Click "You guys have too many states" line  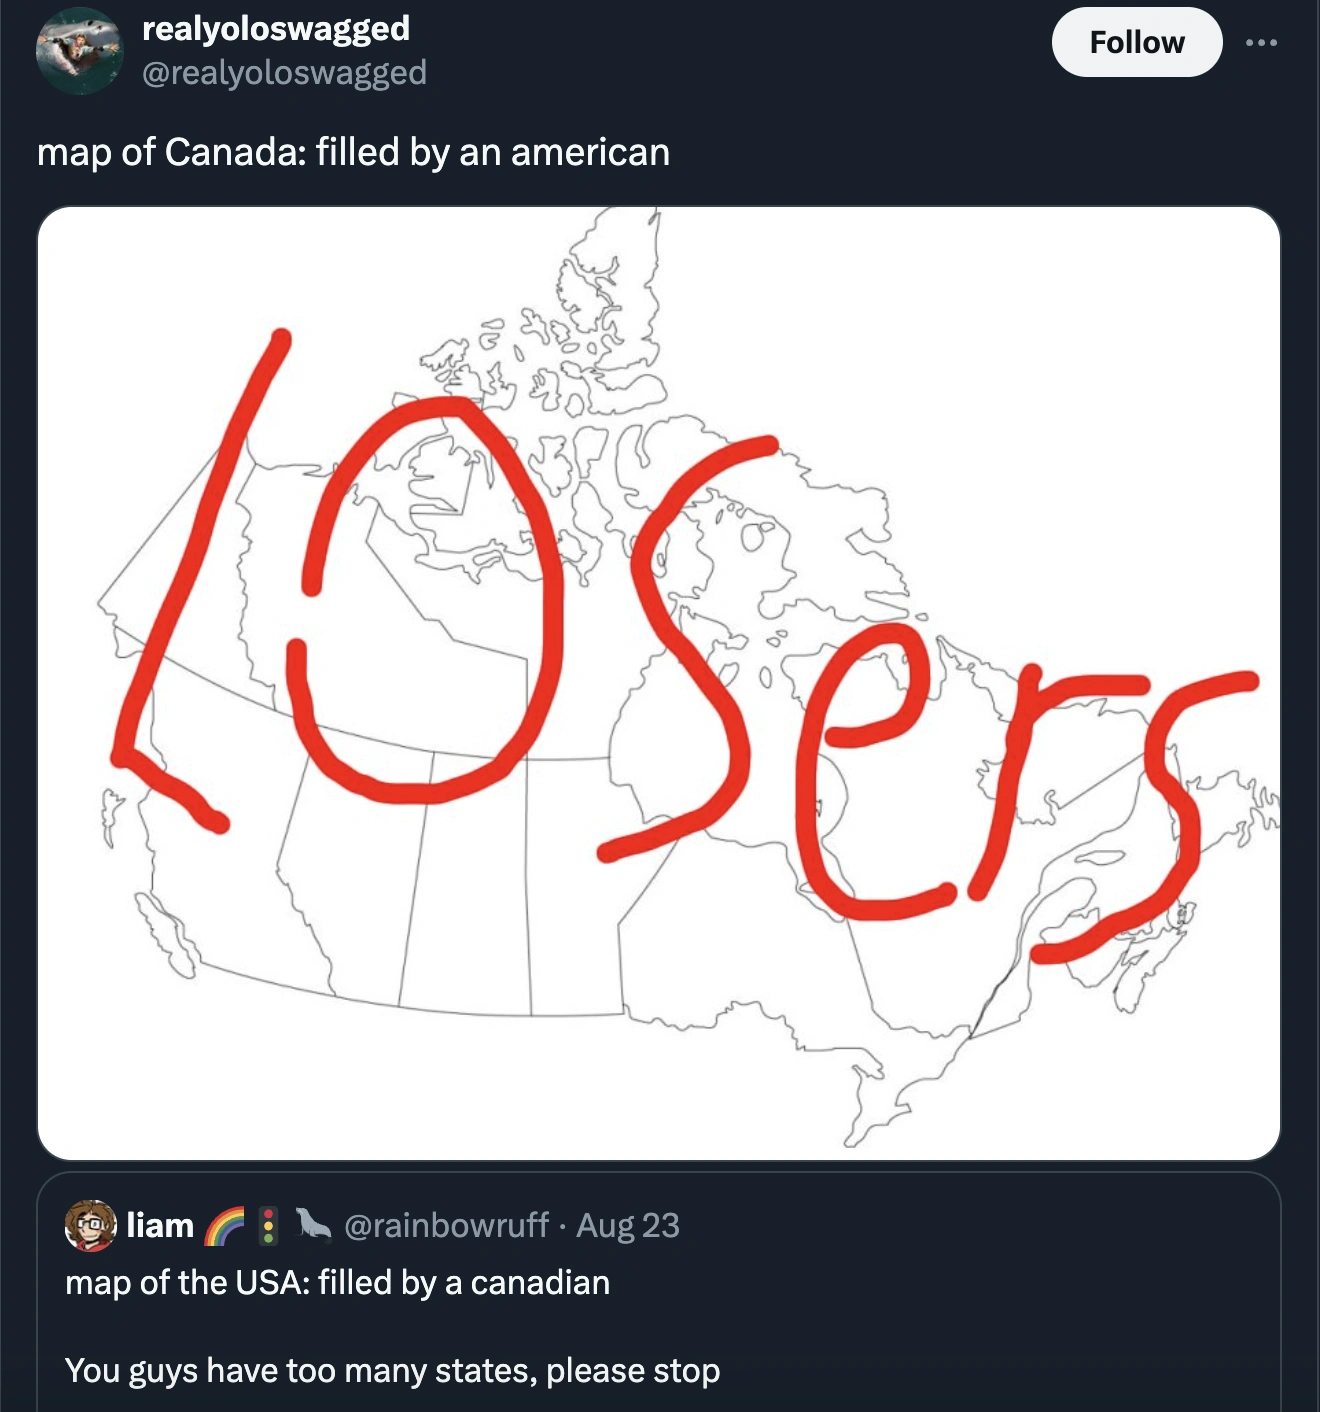tap(392, 1370)
